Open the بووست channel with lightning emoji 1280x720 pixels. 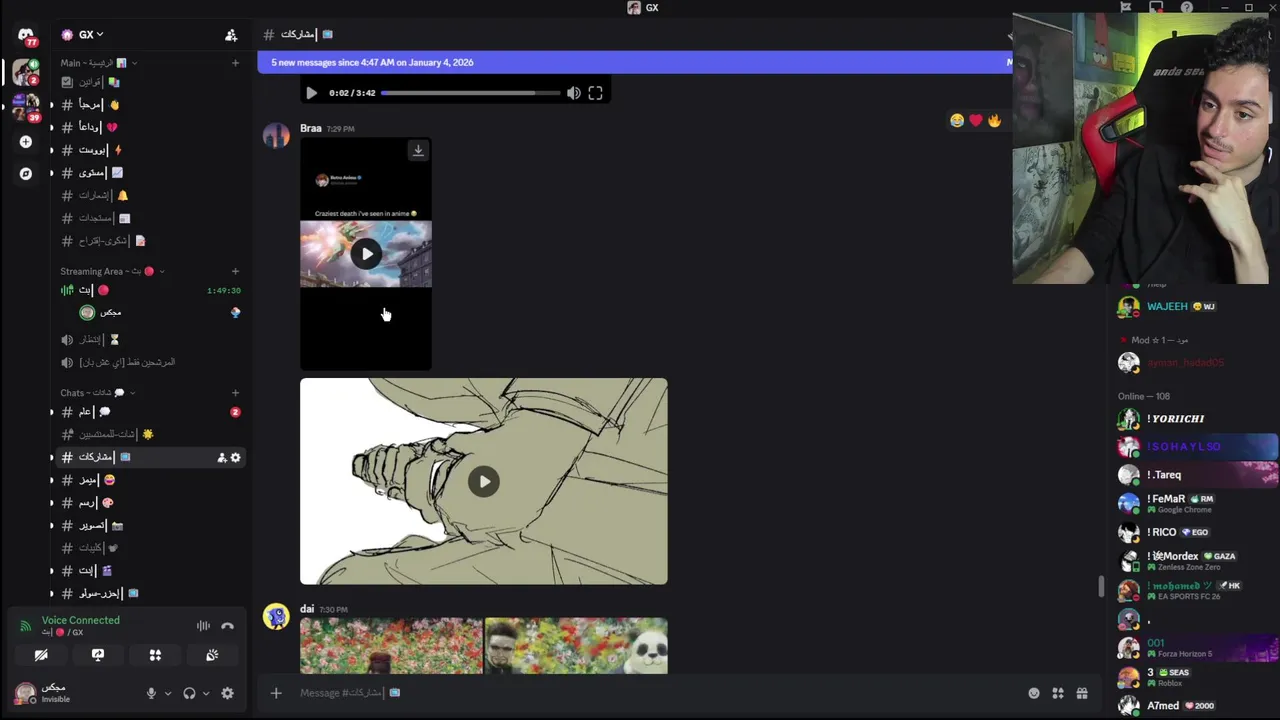150,150
